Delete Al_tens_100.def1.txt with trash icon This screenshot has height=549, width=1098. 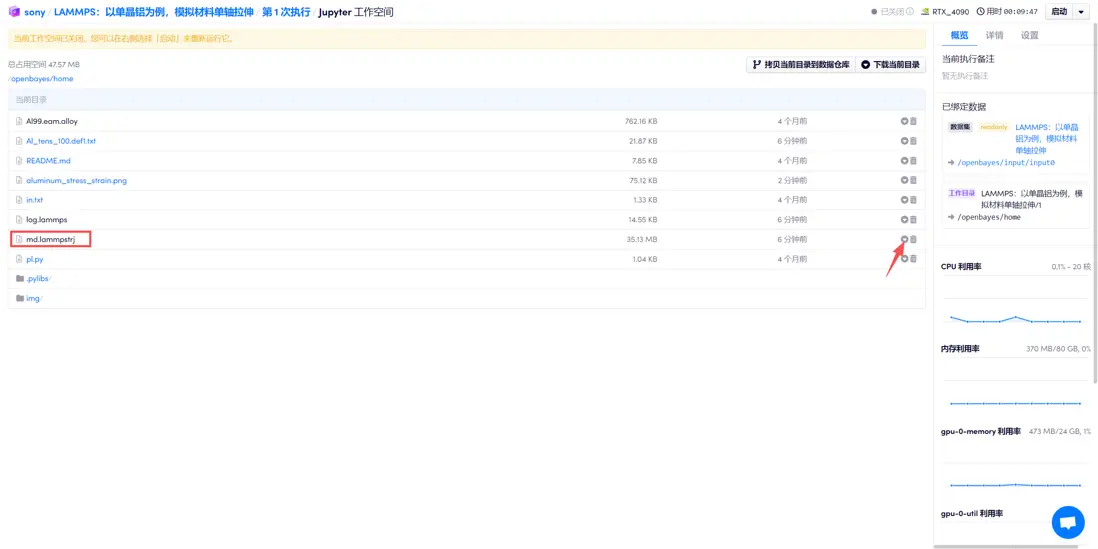click(x=913, y=141)
